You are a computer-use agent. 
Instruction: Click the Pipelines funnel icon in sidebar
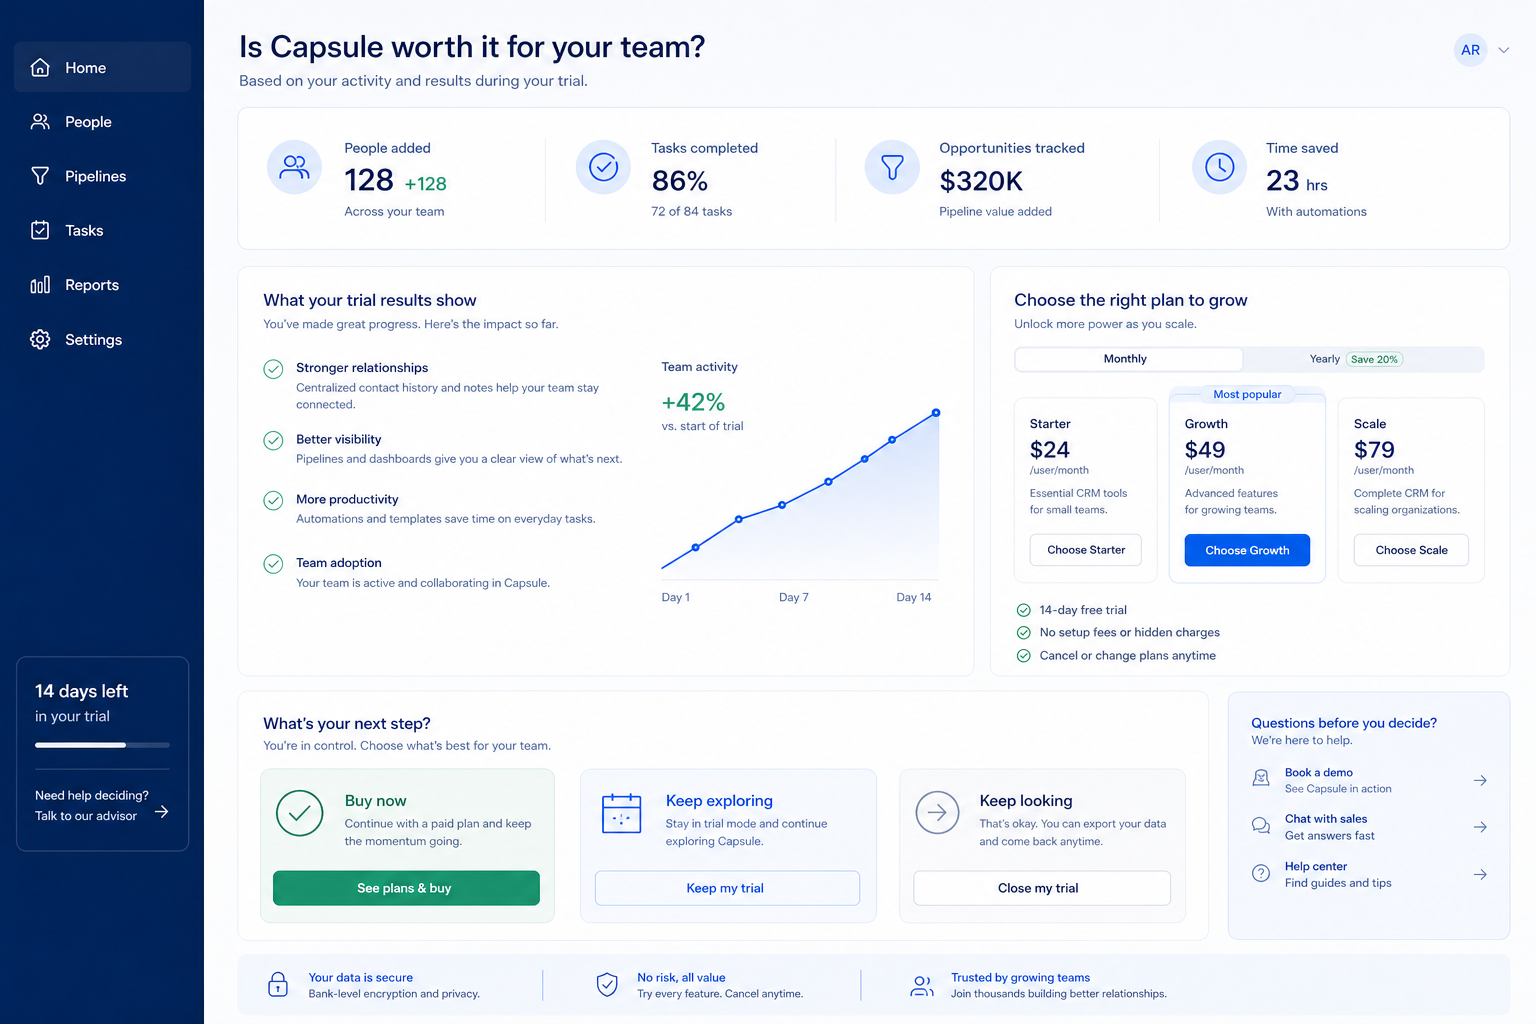pyautogui.click(x=40, y=176)
